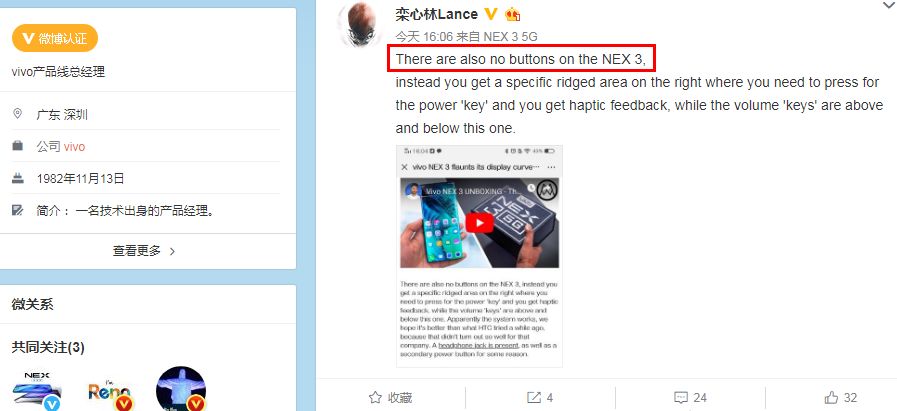Open the vivo company link
The height and width of the screenshot is (411, 897).
click(x=74, y=147)
